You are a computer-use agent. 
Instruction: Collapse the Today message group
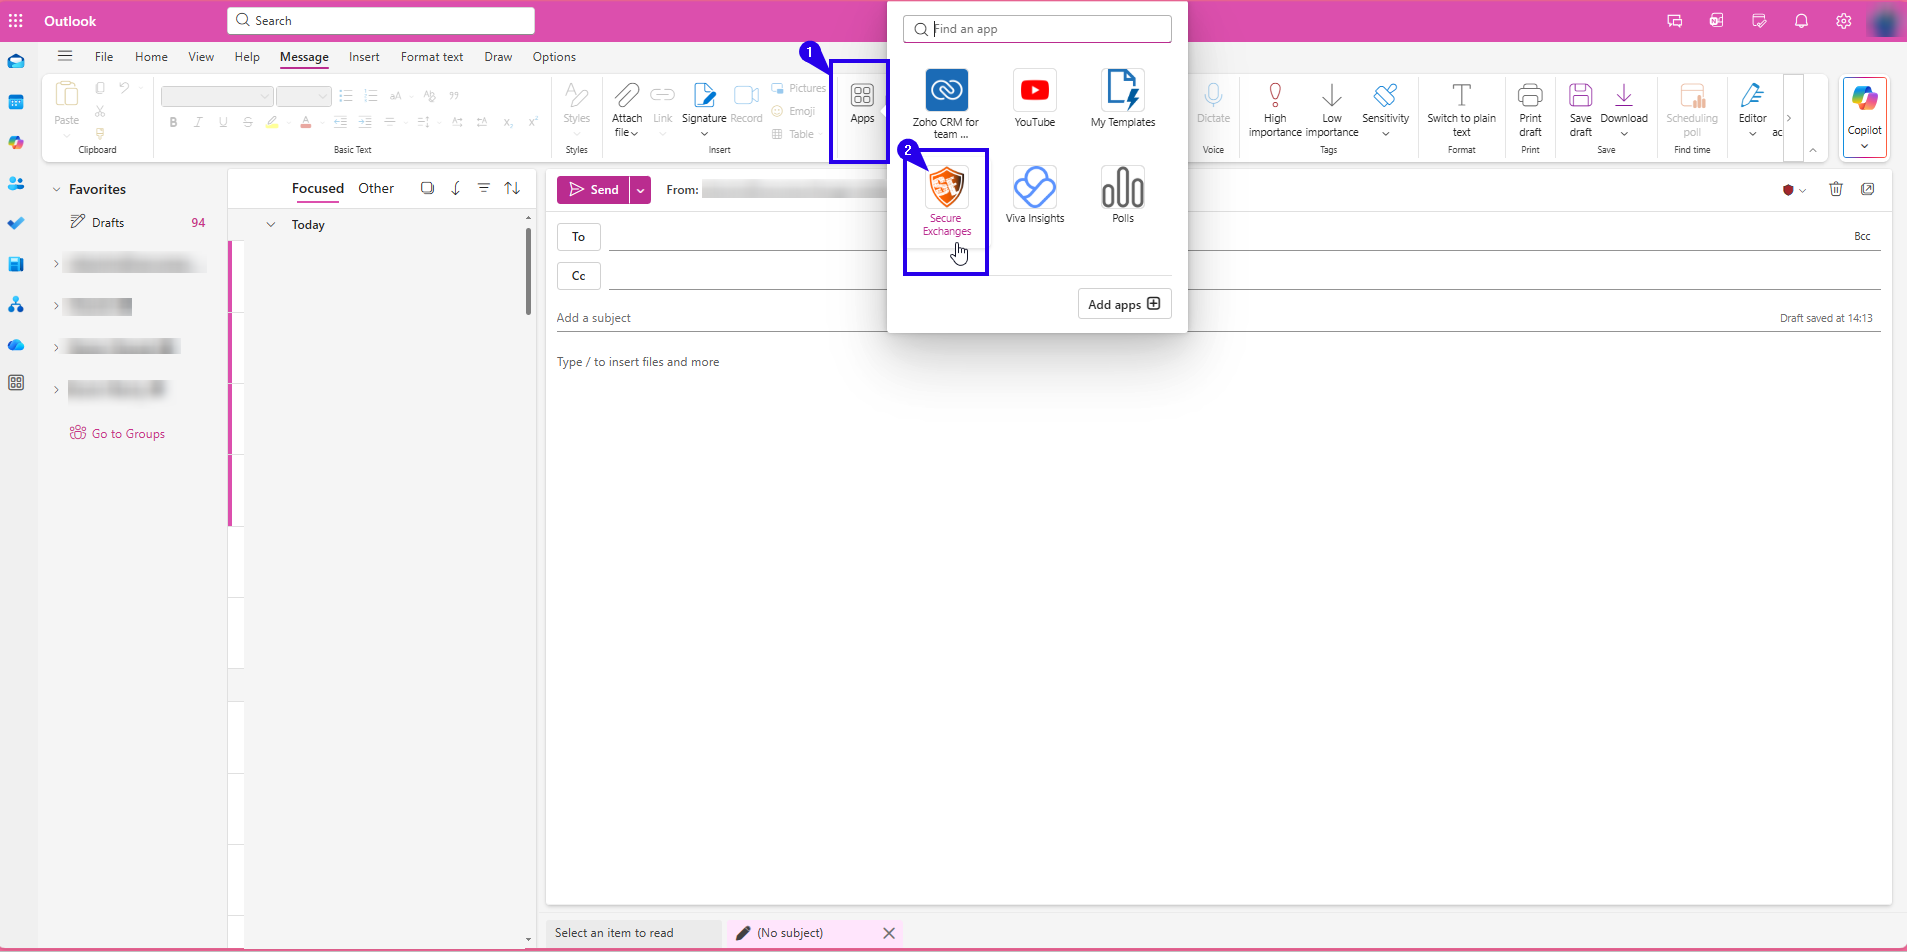[270, 225]
